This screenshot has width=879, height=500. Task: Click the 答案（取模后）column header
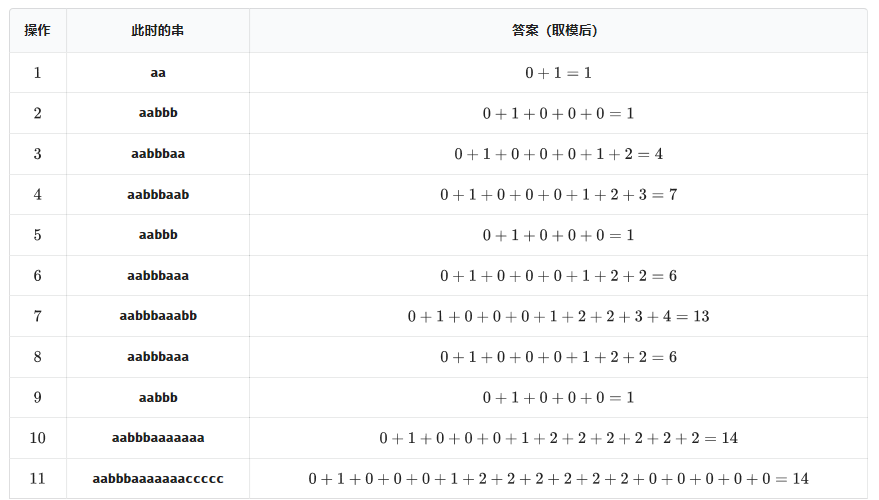(x=558, y=31)
